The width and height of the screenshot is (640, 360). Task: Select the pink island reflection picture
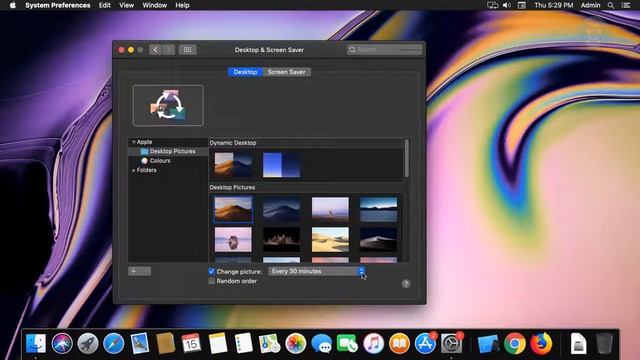tap(233, 240)
